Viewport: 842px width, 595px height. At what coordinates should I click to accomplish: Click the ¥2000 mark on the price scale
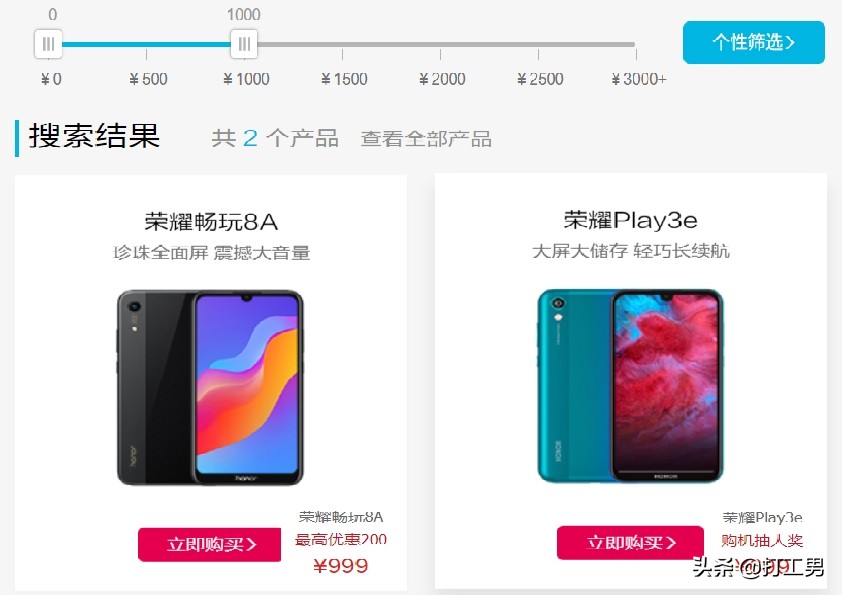click(x=442, y=79)
